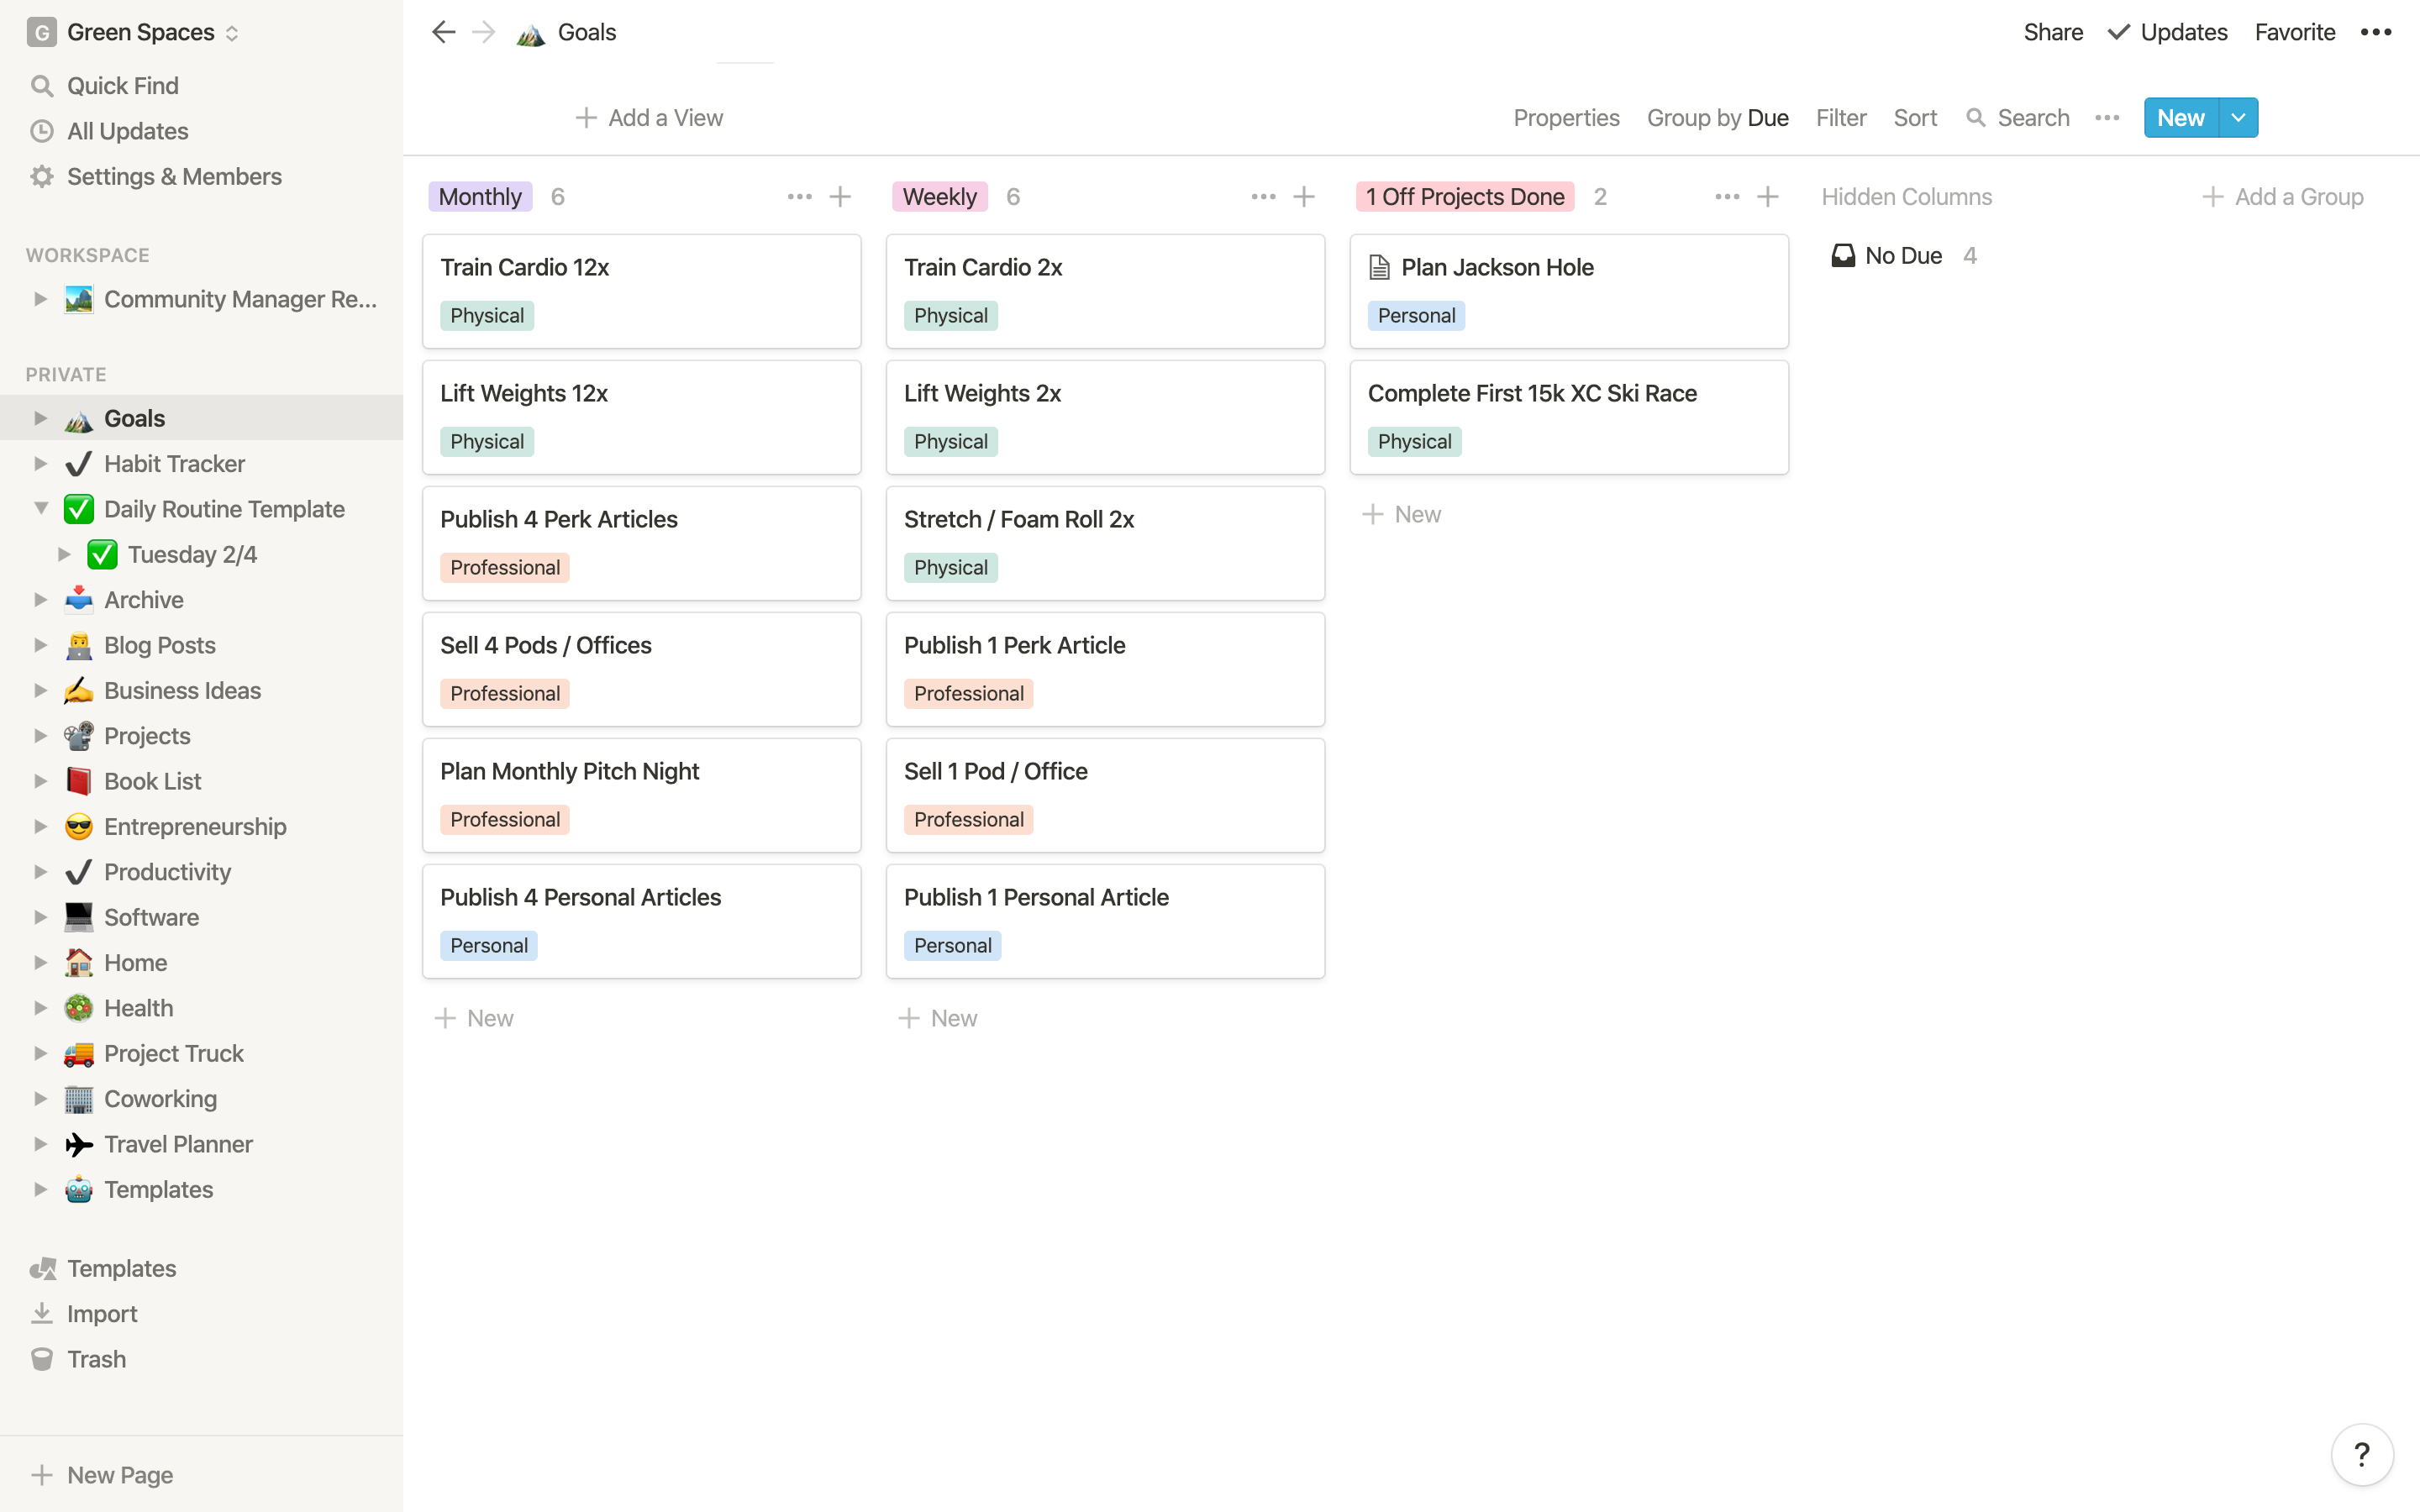The height and width of the screenshot is (1512, 2420).
Task: Open the Group by Due menu
Action: [x=1717, y=118]
